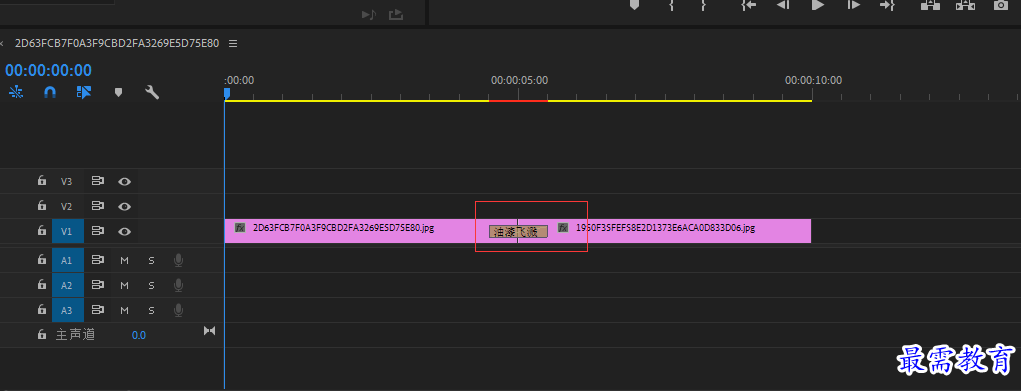Solo track A1
1021x391 pixels.
coord(151,261)
